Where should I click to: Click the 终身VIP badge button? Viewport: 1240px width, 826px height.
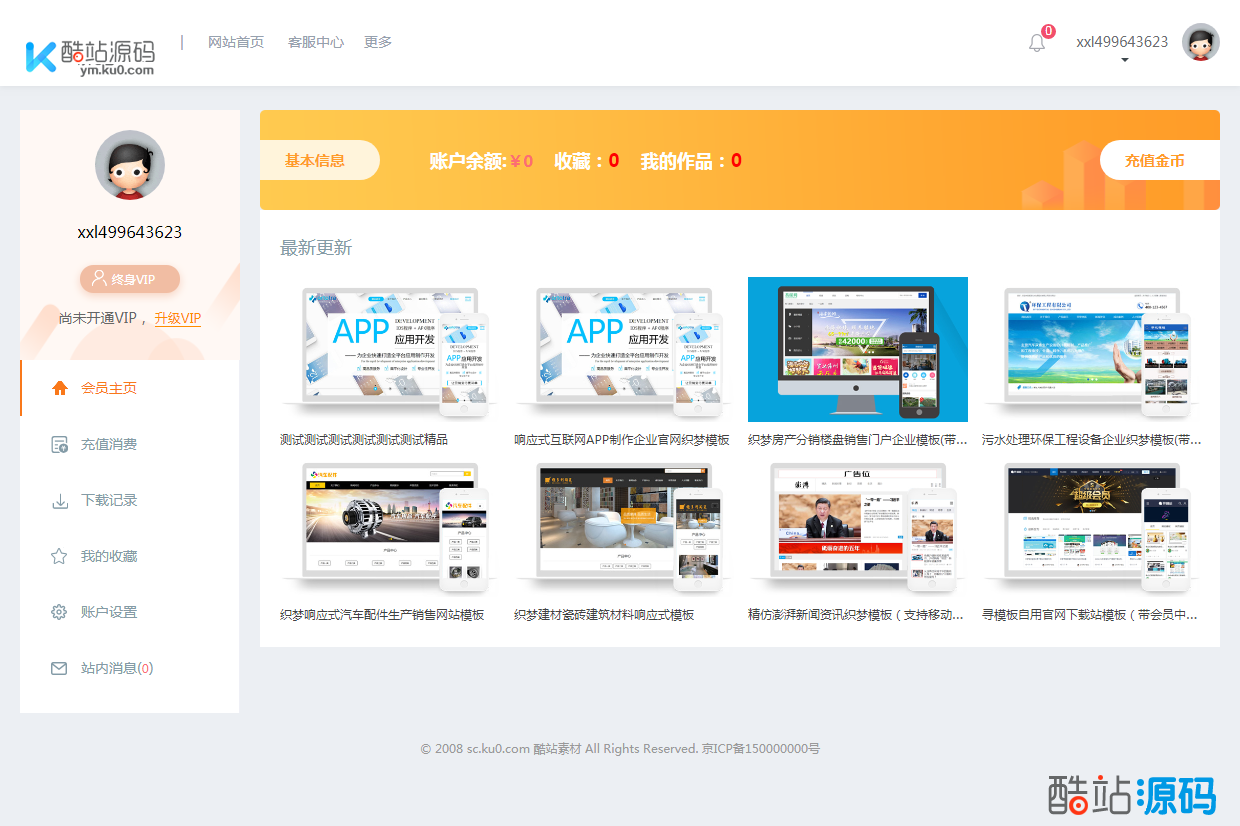point(130,279)
